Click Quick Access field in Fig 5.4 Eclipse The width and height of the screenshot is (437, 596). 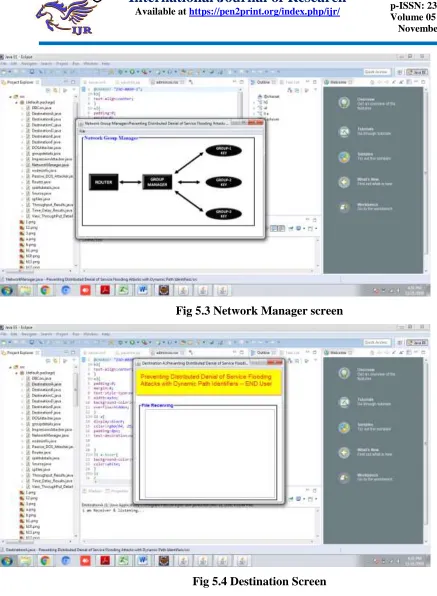point(376,342)
